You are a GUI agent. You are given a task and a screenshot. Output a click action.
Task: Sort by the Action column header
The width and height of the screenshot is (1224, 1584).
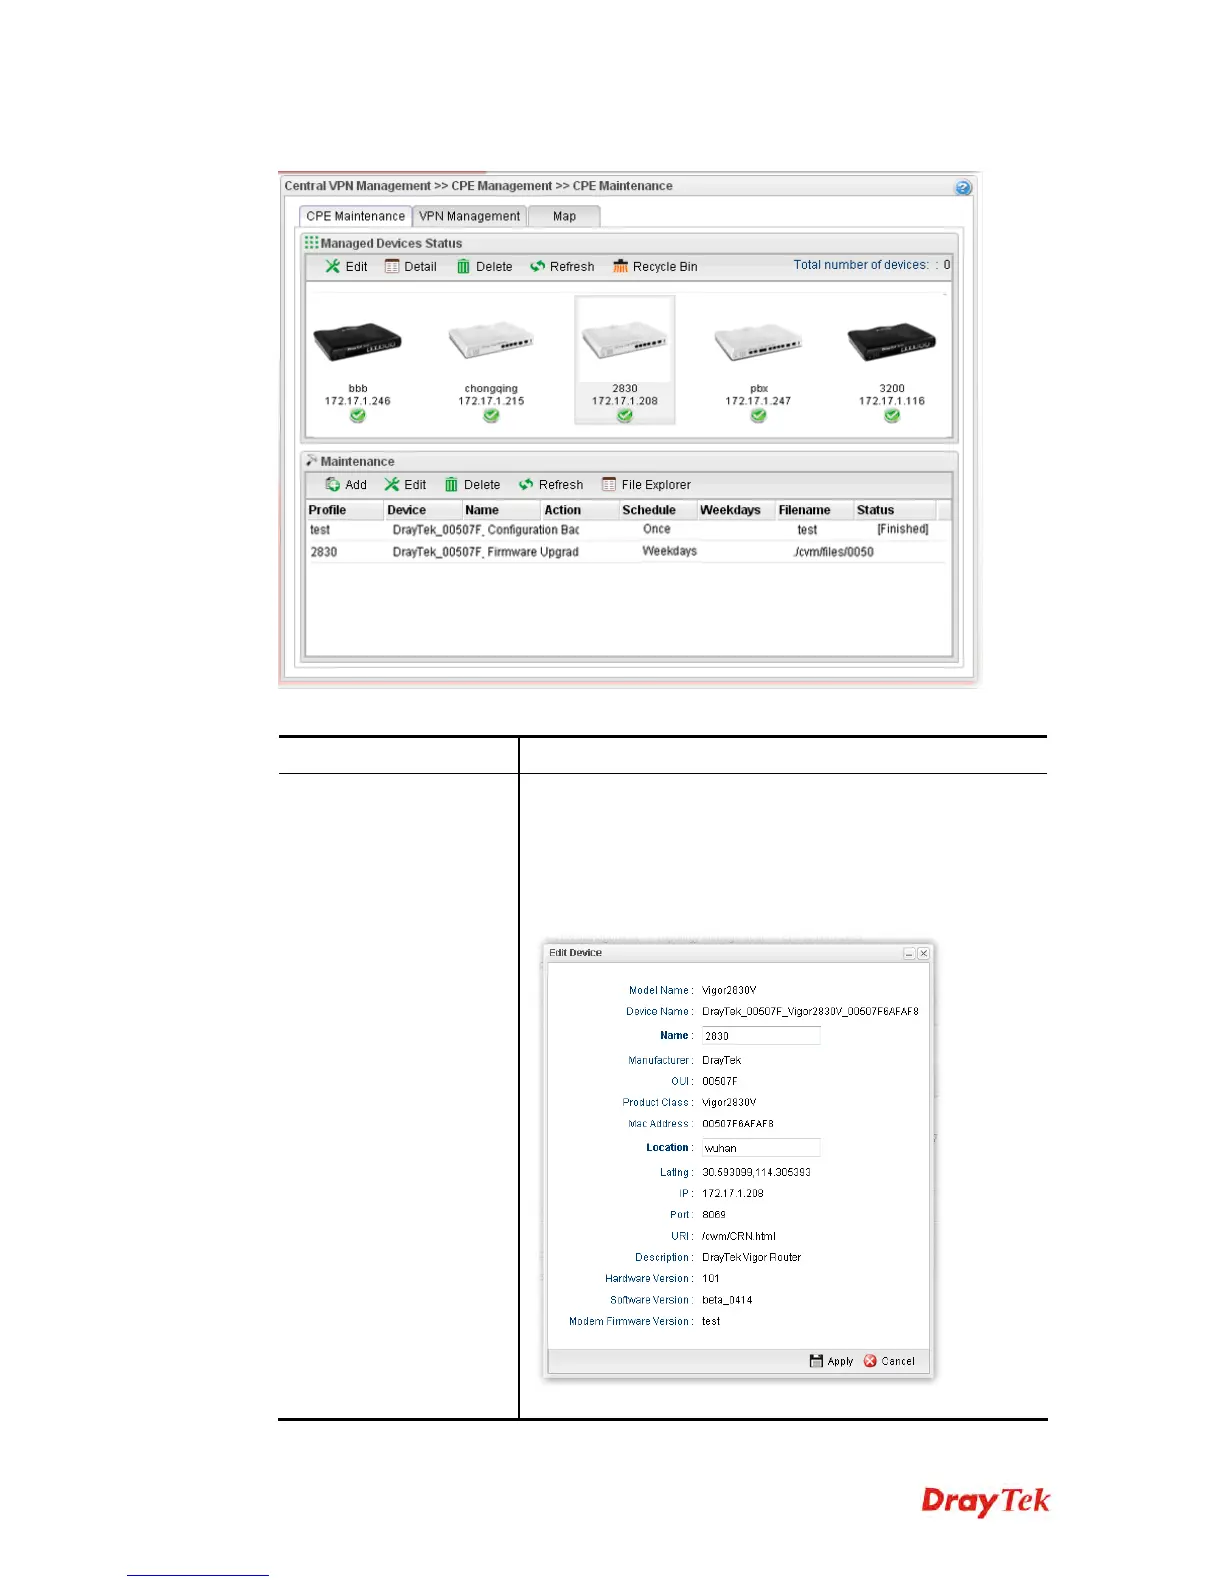coord(580,510)
